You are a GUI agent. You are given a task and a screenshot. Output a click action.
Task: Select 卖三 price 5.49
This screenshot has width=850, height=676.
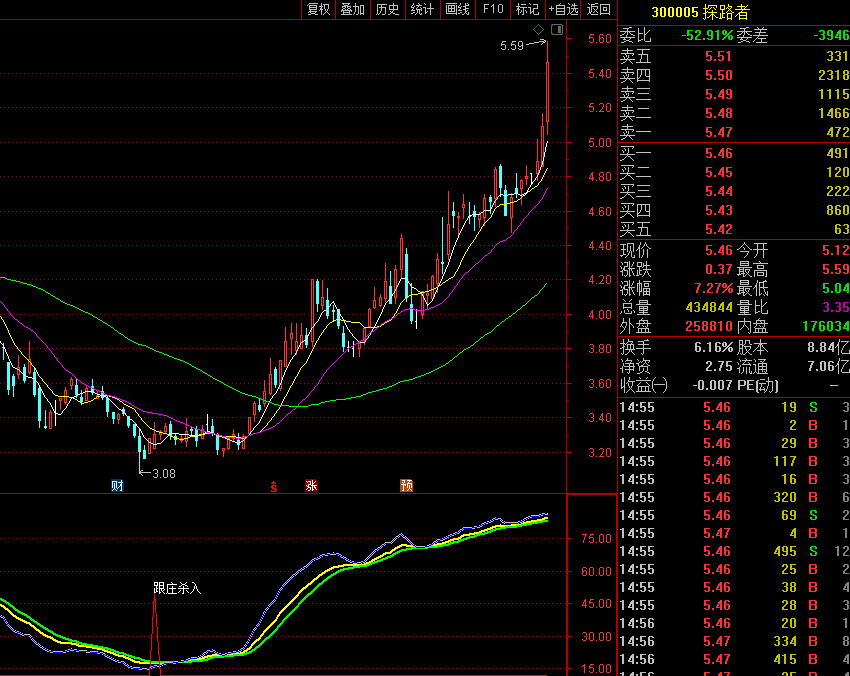[718, 94]
